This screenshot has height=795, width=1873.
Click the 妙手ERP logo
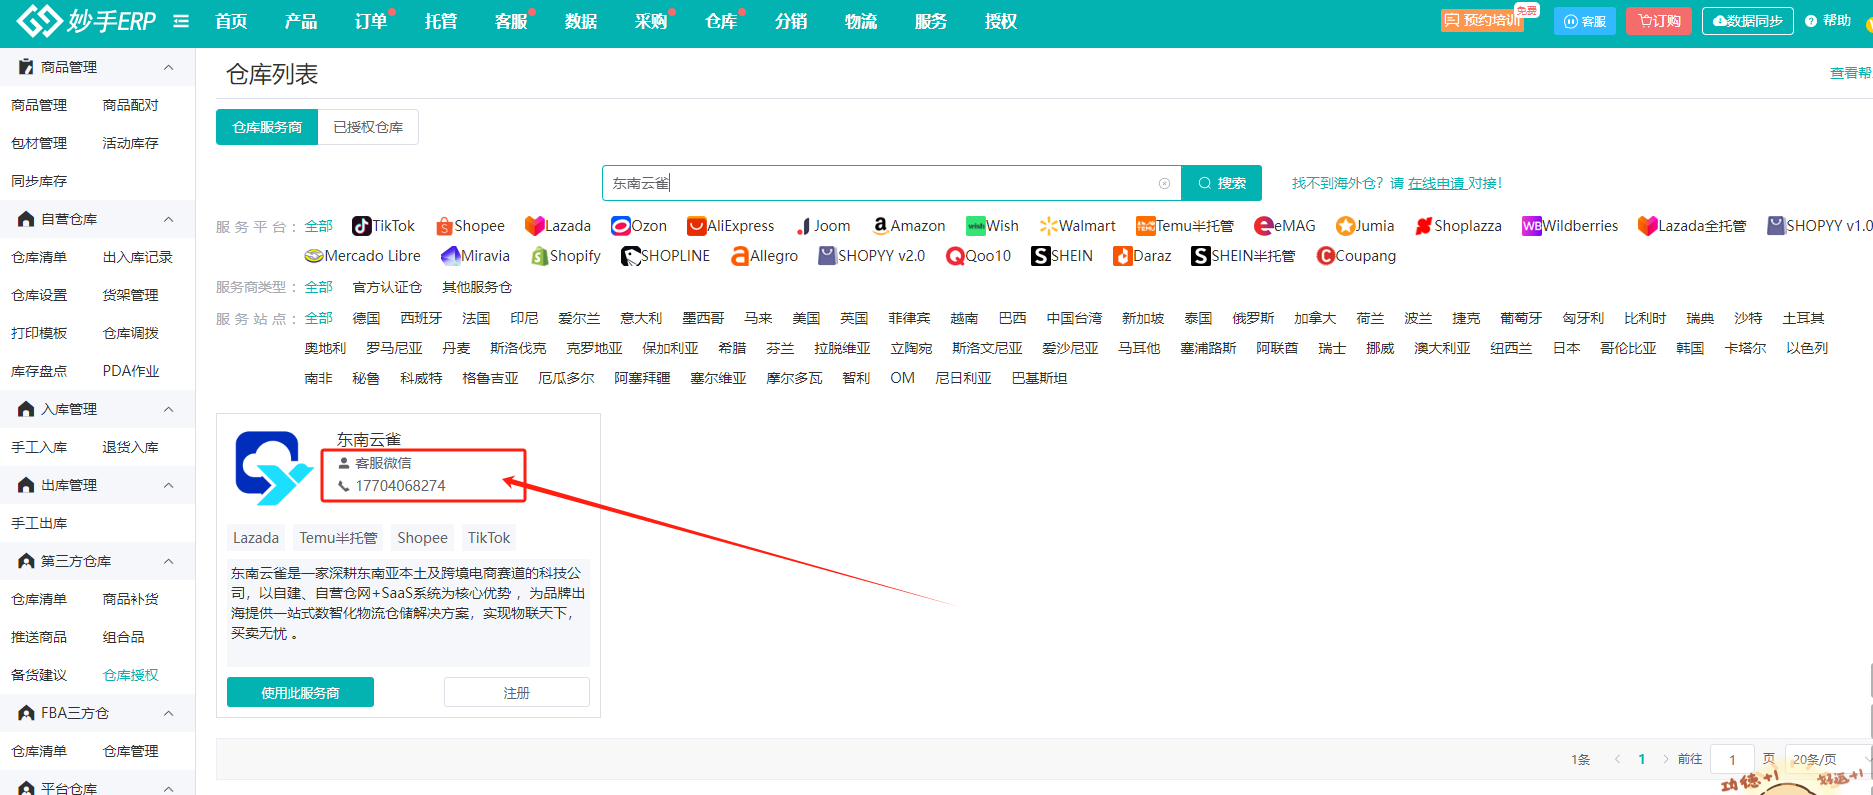[86, 20]
